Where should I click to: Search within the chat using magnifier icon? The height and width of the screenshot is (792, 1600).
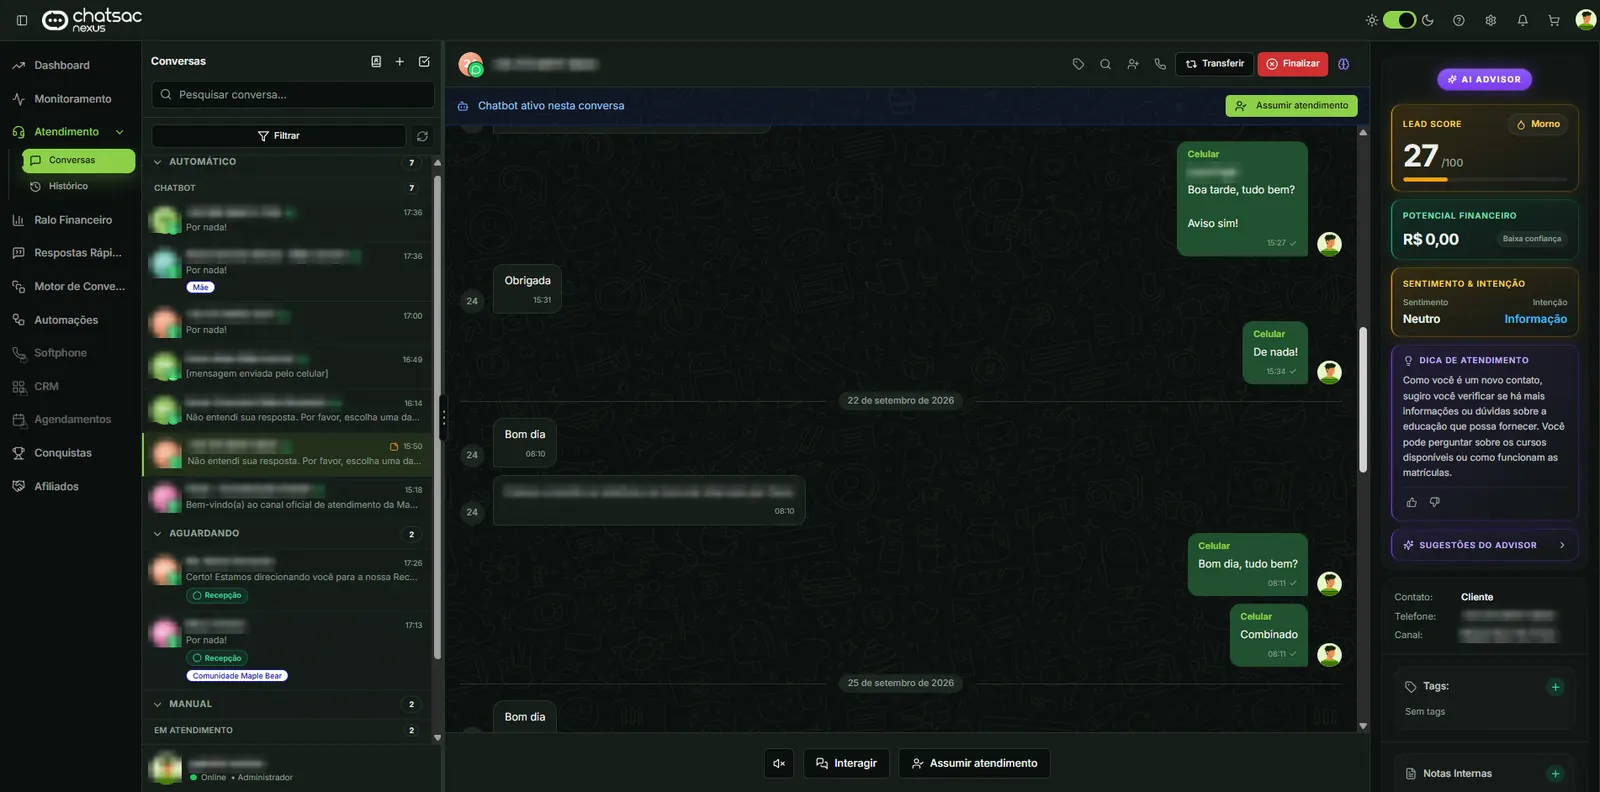pos(1105,64)
